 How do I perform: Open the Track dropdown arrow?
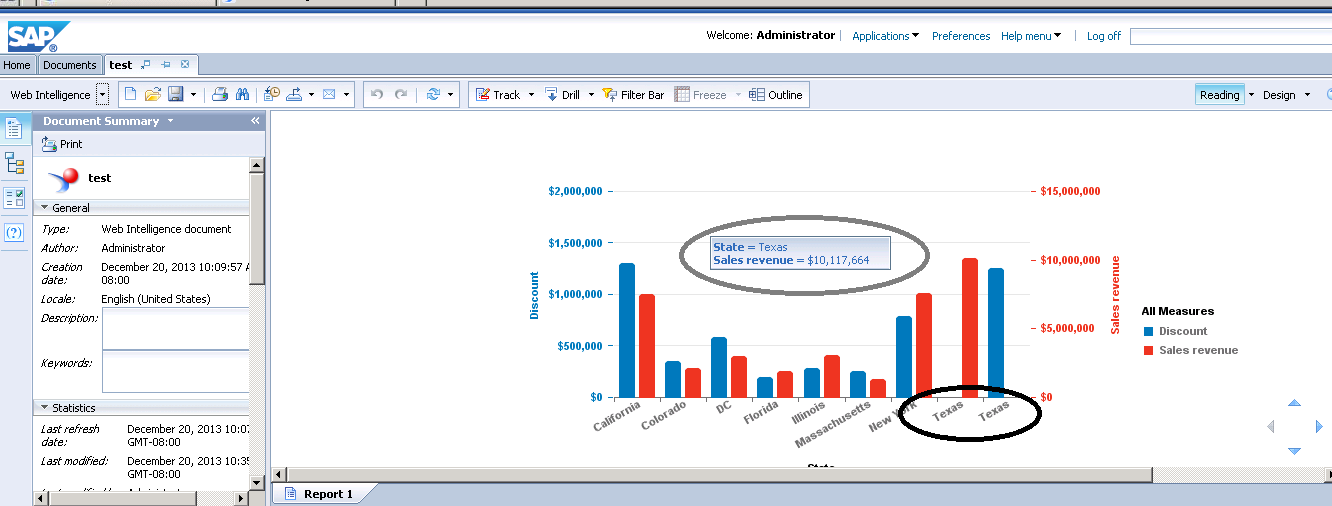(531, 96)
